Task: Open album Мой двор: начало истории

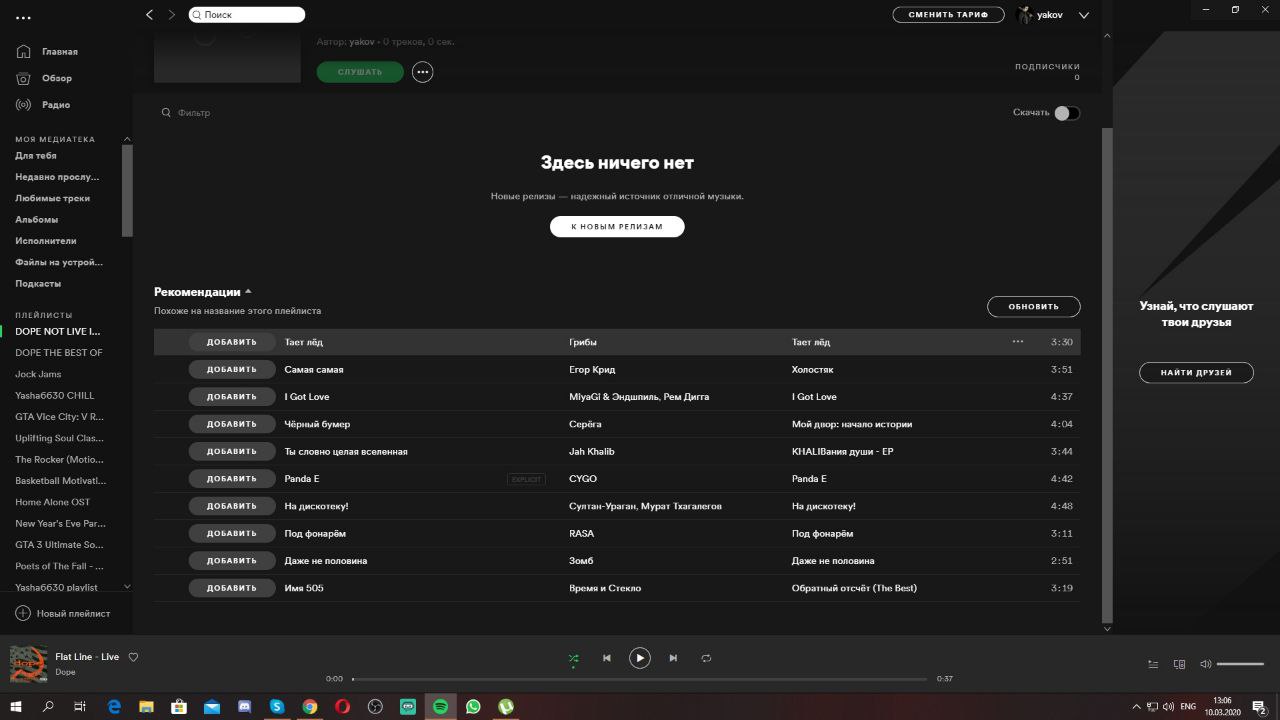Action: click(852, 424)
